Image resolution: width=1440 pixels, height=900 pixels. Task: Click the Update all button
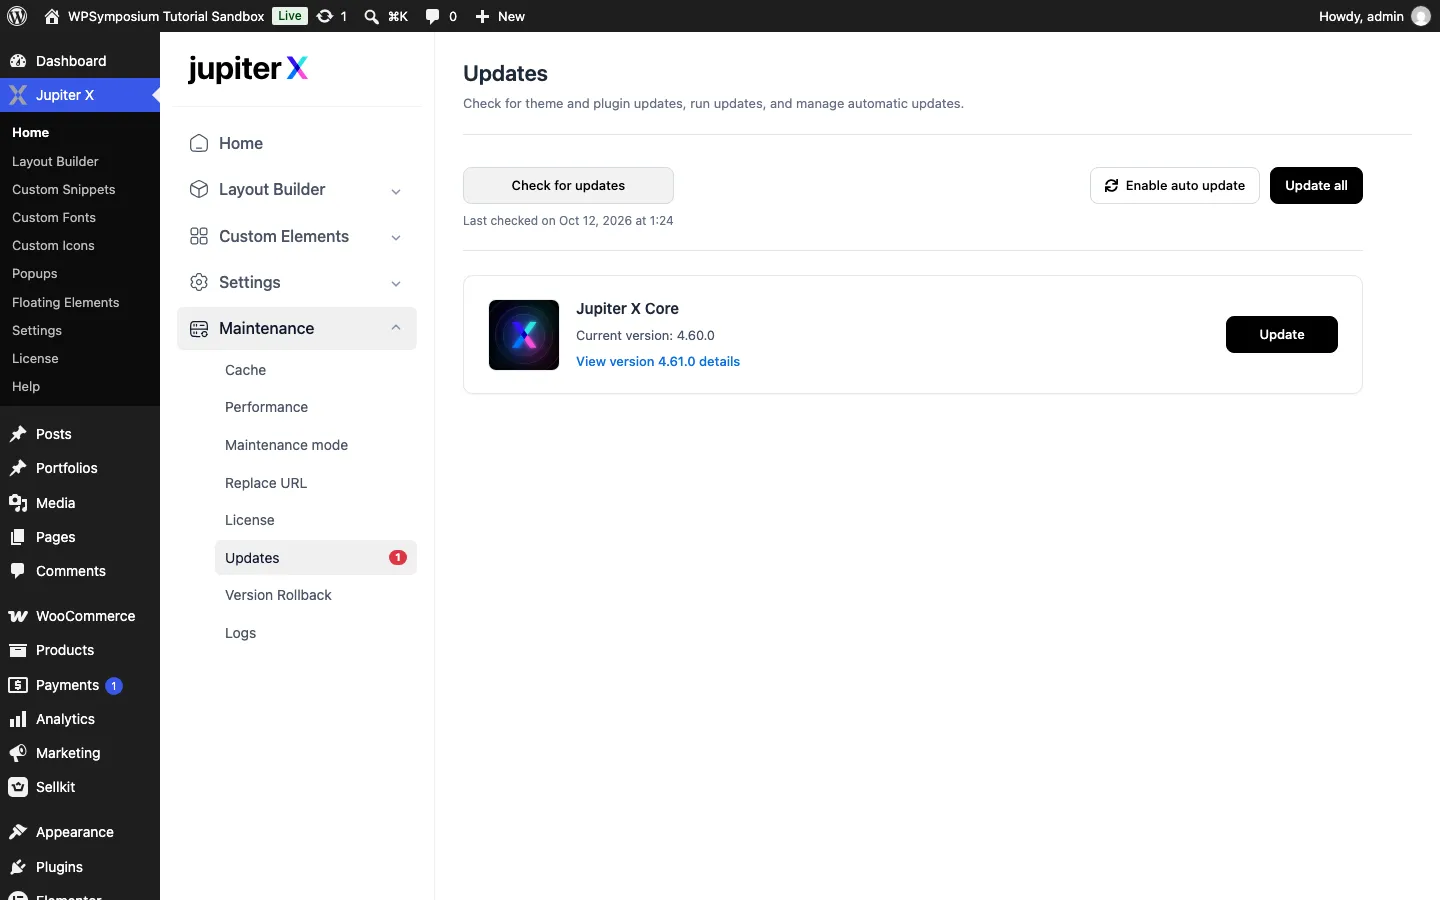click(1316, 185)
